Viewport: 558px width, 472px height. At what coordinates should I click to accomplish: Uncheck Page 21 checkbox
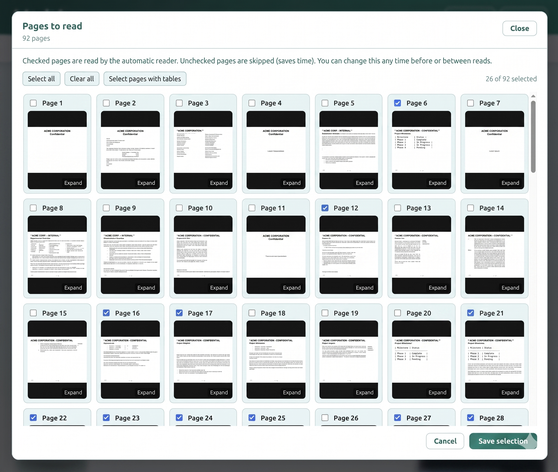[x=470, y=313]
